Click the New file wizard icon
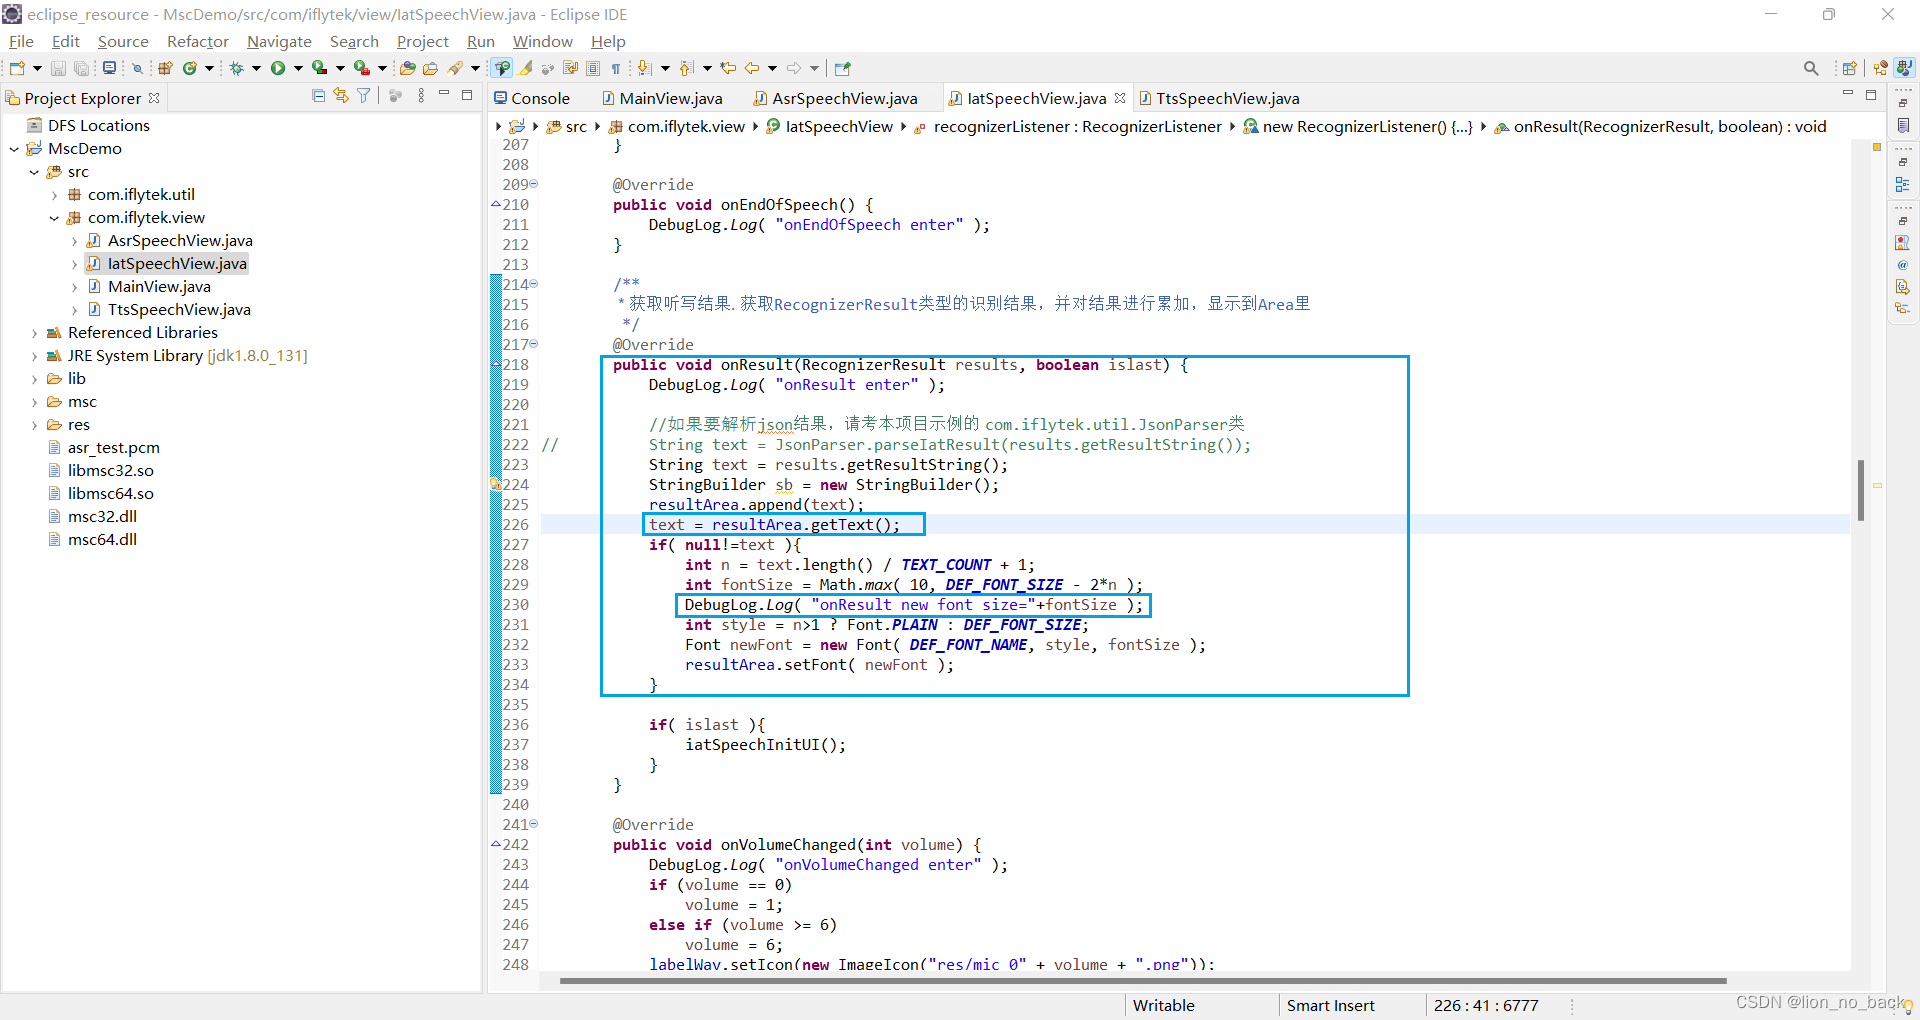 [17, 68]
